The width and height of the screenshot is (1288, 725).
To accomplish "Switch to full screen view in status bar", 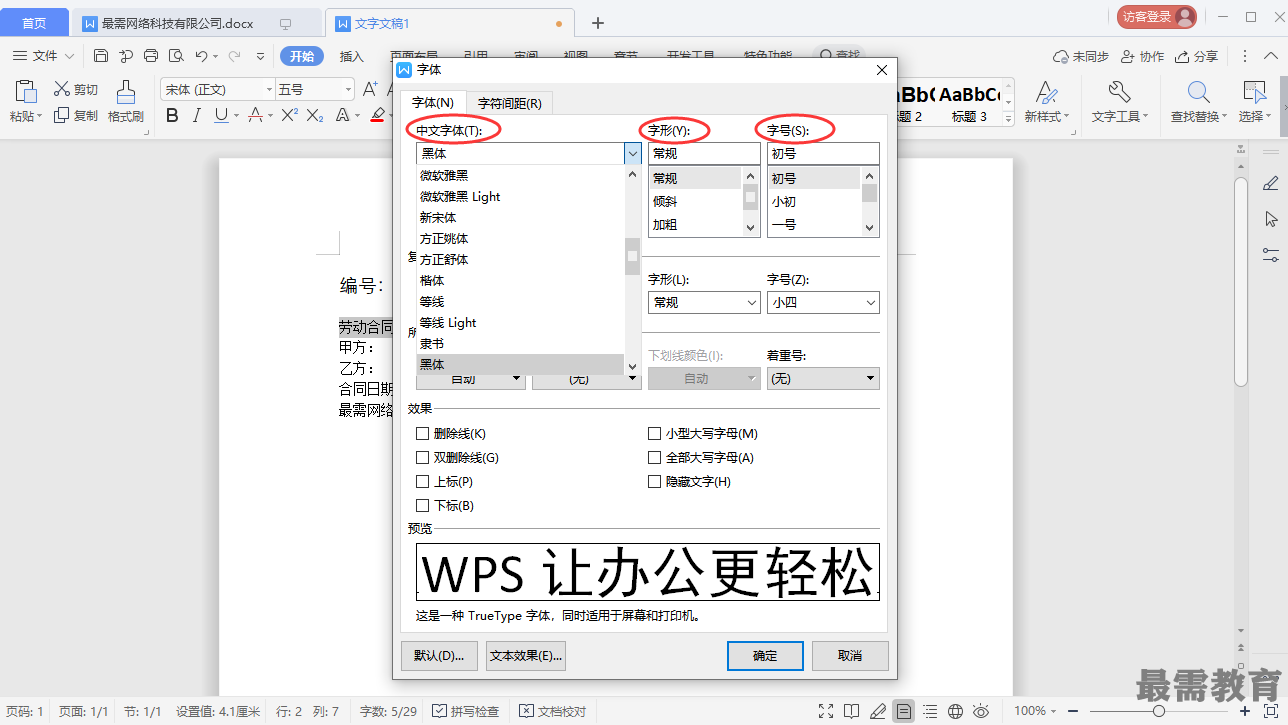I will 826,711.
